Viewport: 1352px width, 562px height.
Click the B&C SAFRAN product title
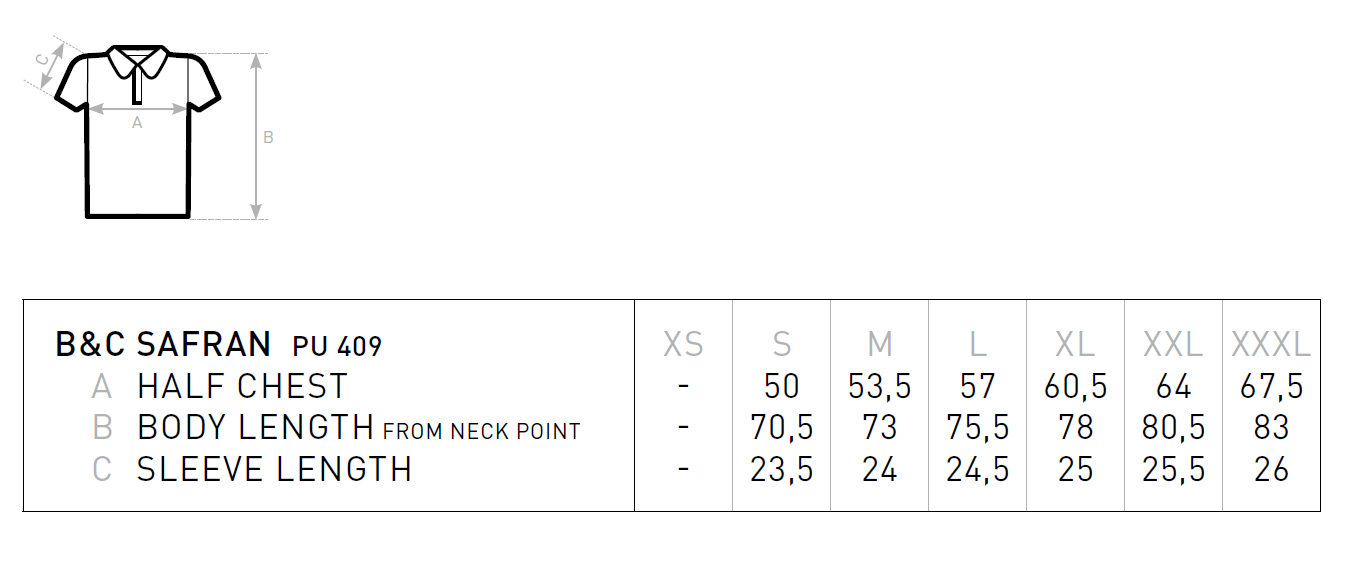(163, 345)
